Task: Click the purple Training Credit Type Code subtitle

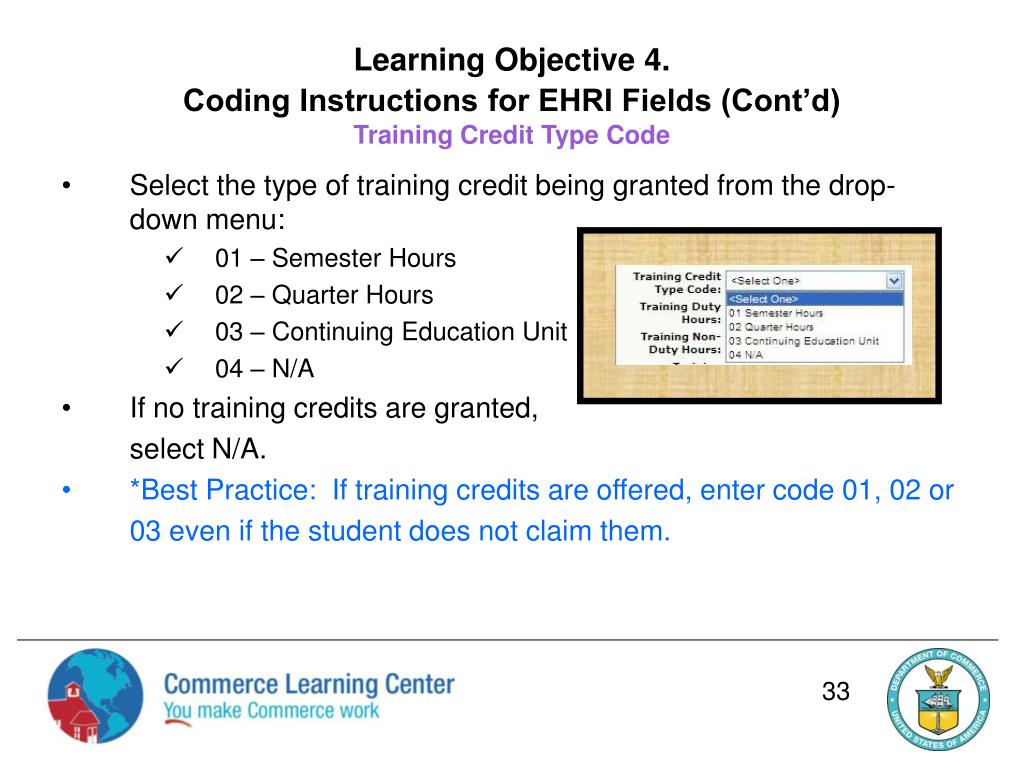Action: coord(511,135)
